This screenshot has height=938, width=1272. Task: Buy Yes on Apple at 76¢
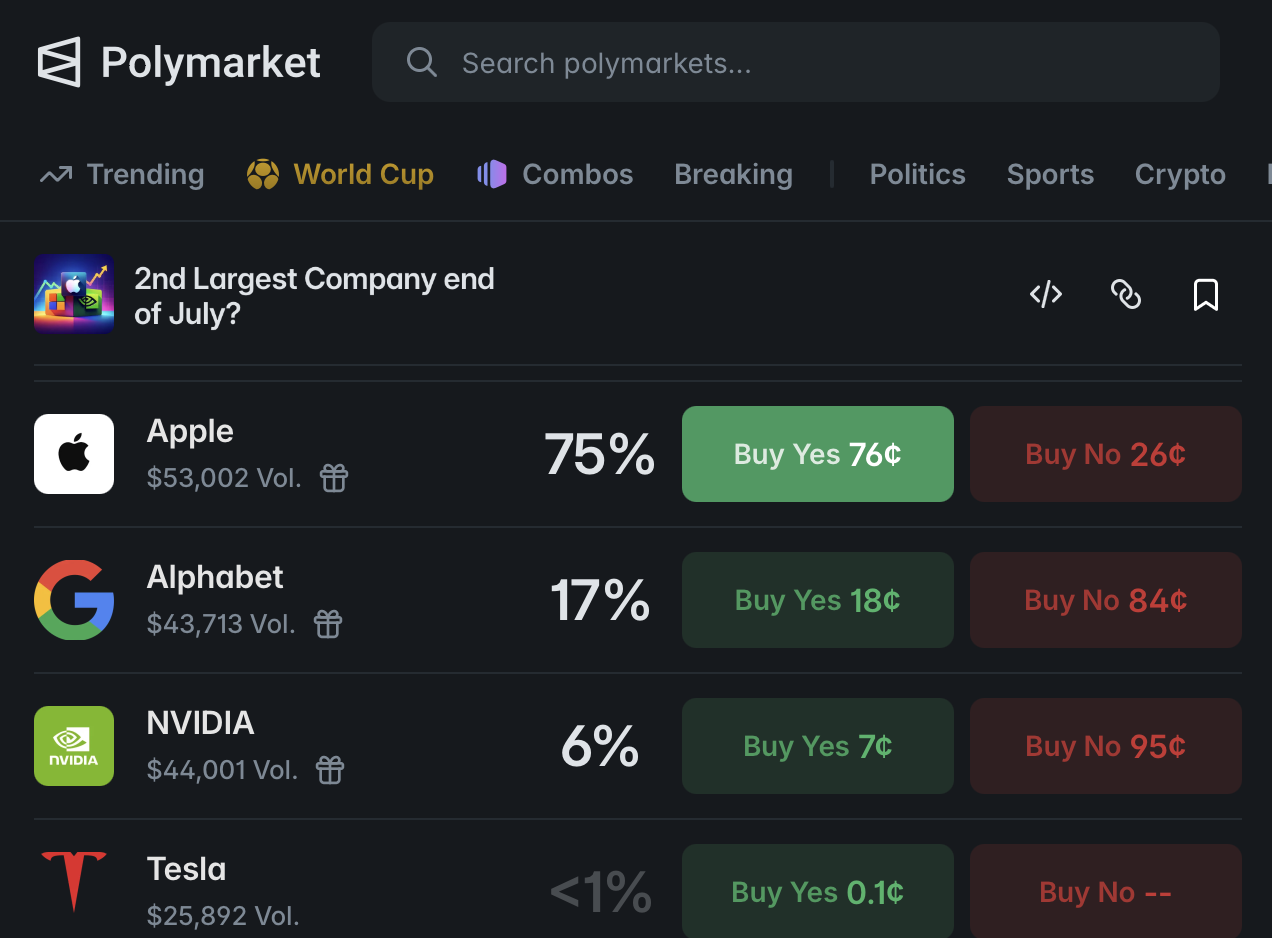tap(818, 454)
